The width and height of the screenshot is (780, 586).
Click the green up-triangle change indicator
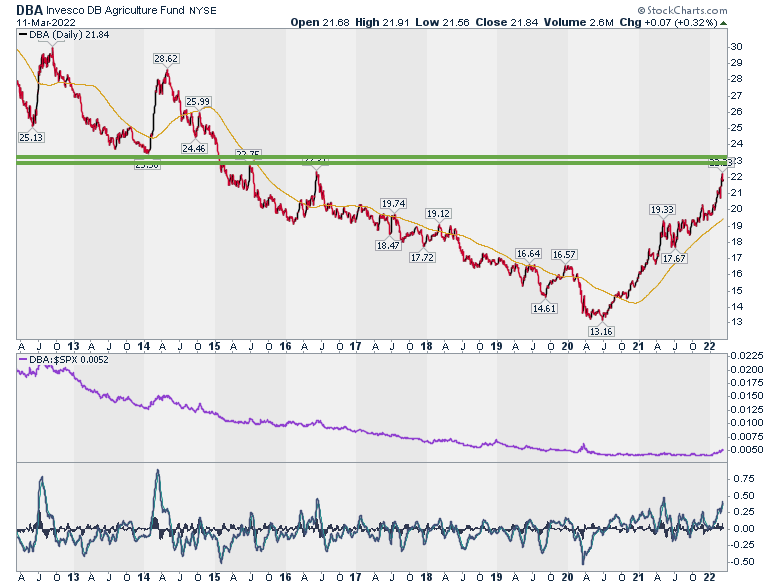723,23
